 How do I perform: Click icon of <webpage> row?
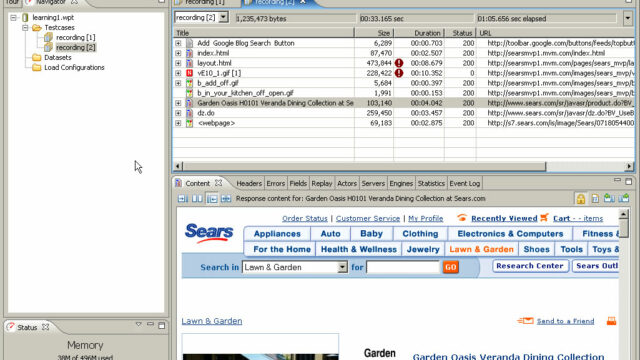pos(189,123)
